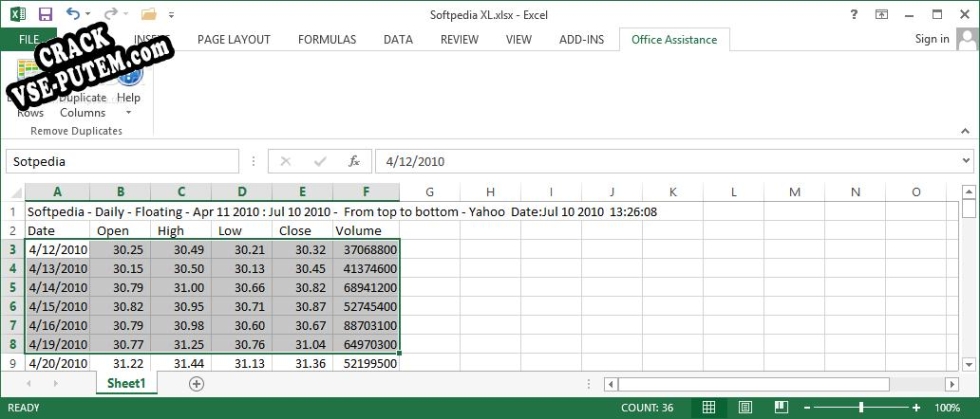Click the Insert Function fx icon
The image size is (980, 419).
[x=353, y=161]
